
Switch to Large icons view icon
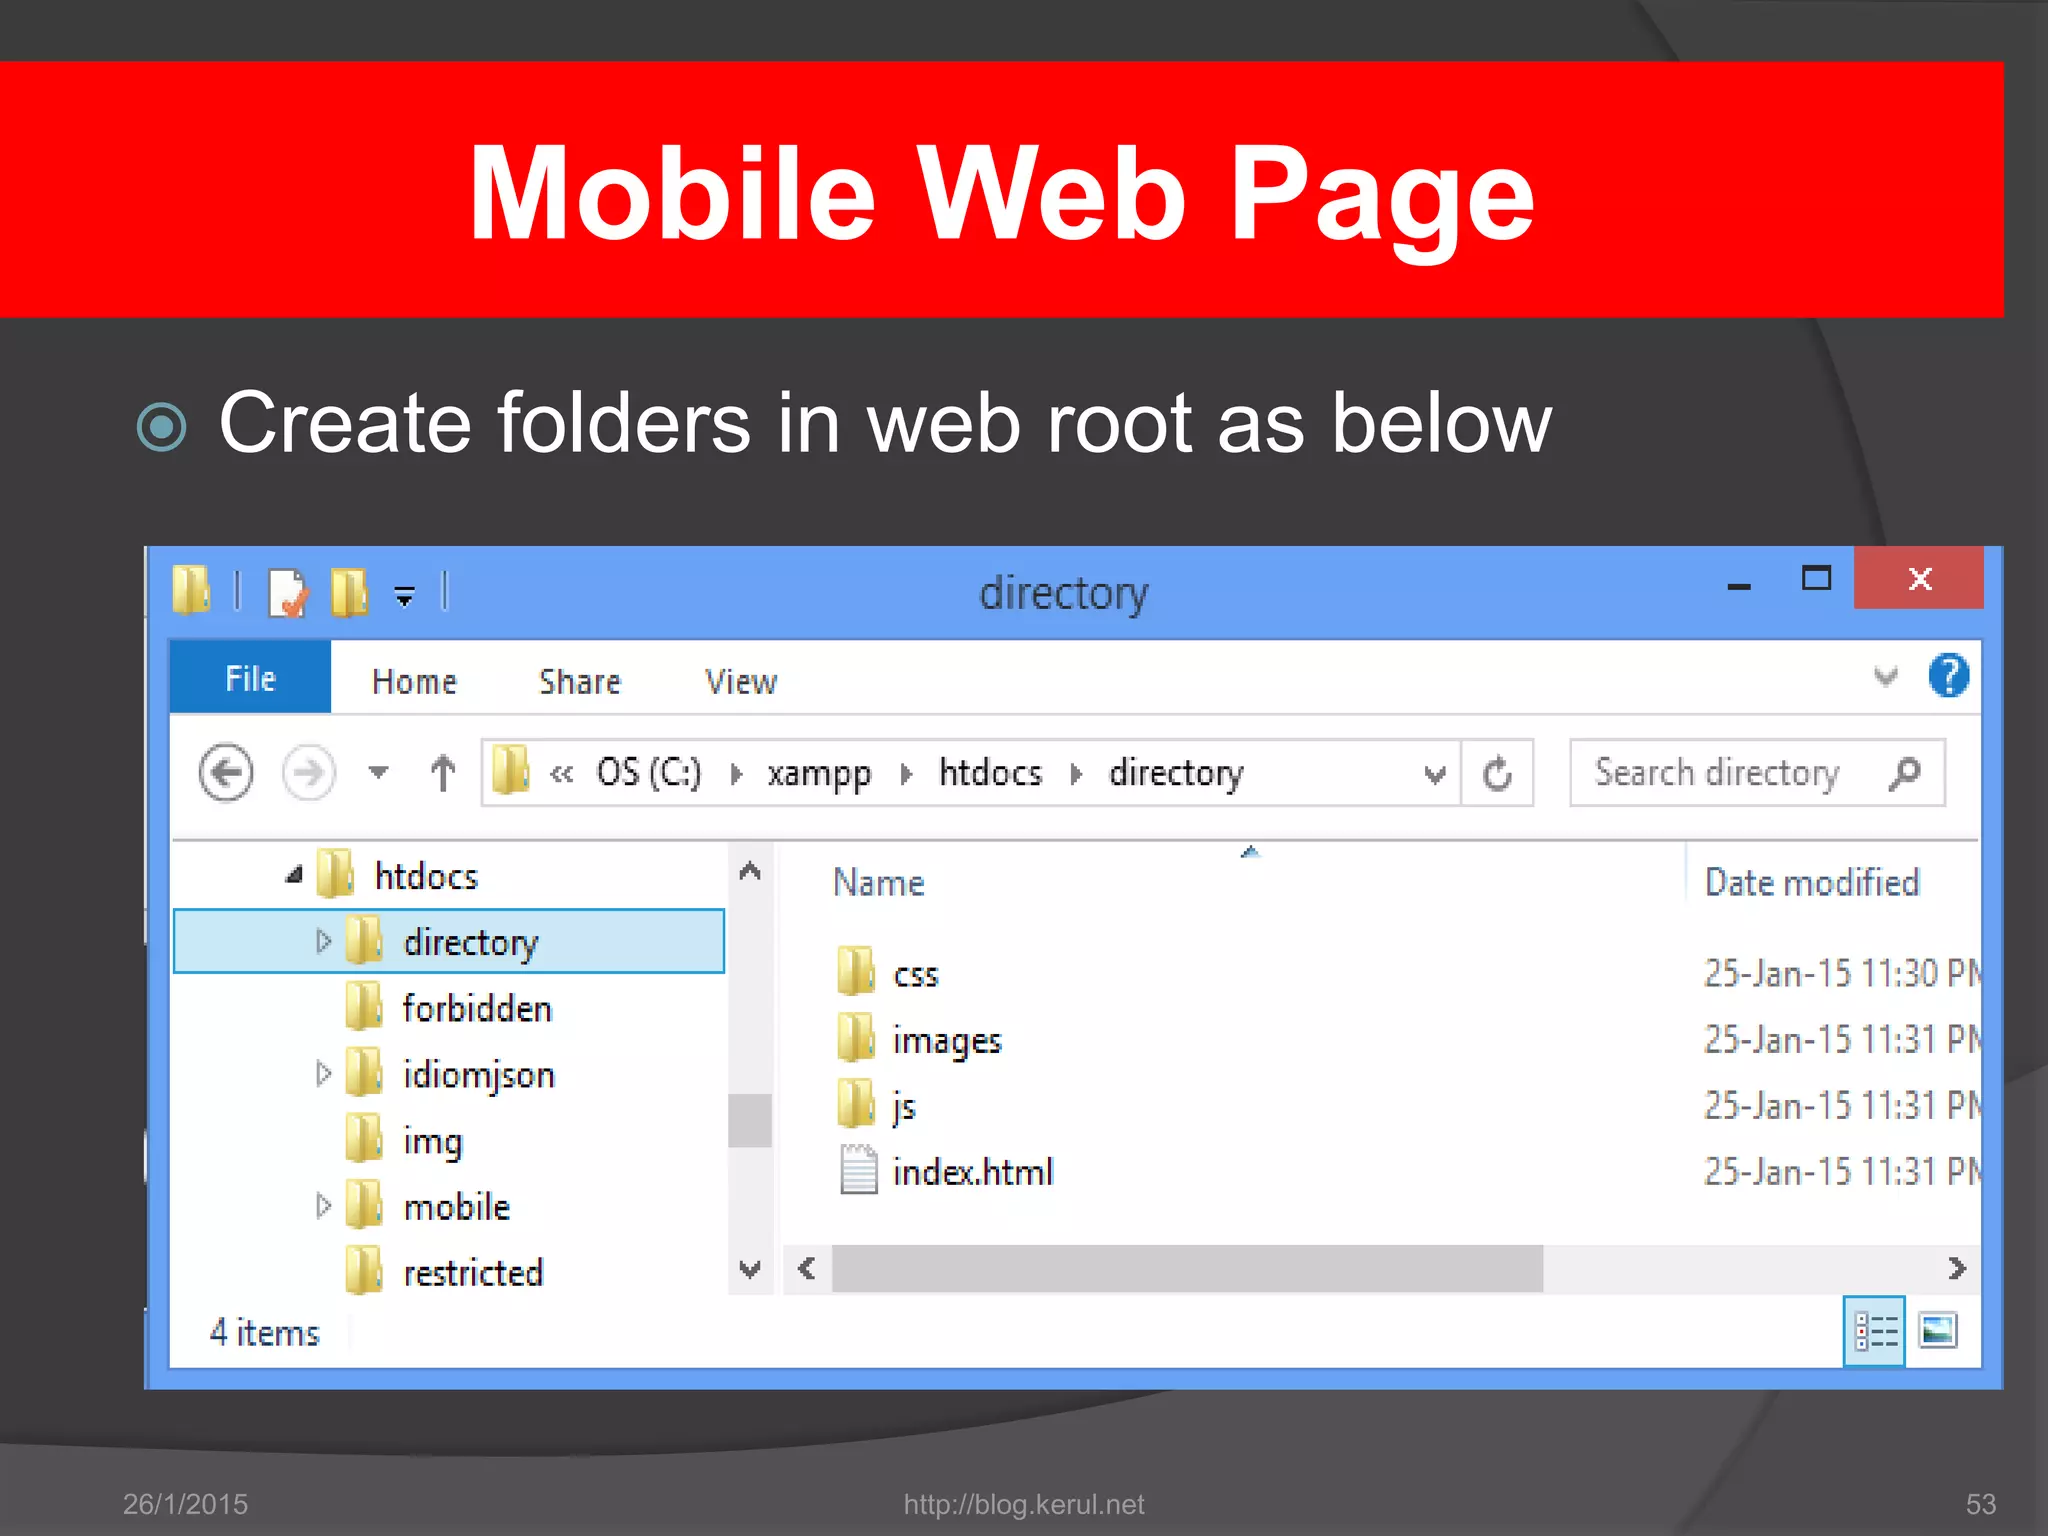[1938, 1331]
